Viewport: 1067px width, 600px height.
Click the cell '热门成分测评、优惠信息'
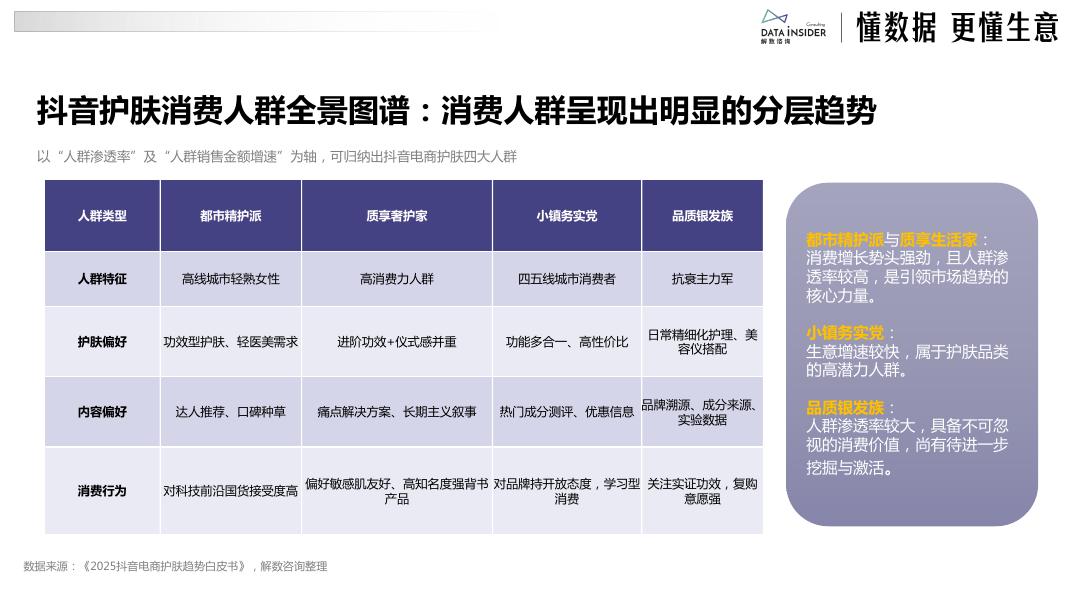tap(567, 412)
